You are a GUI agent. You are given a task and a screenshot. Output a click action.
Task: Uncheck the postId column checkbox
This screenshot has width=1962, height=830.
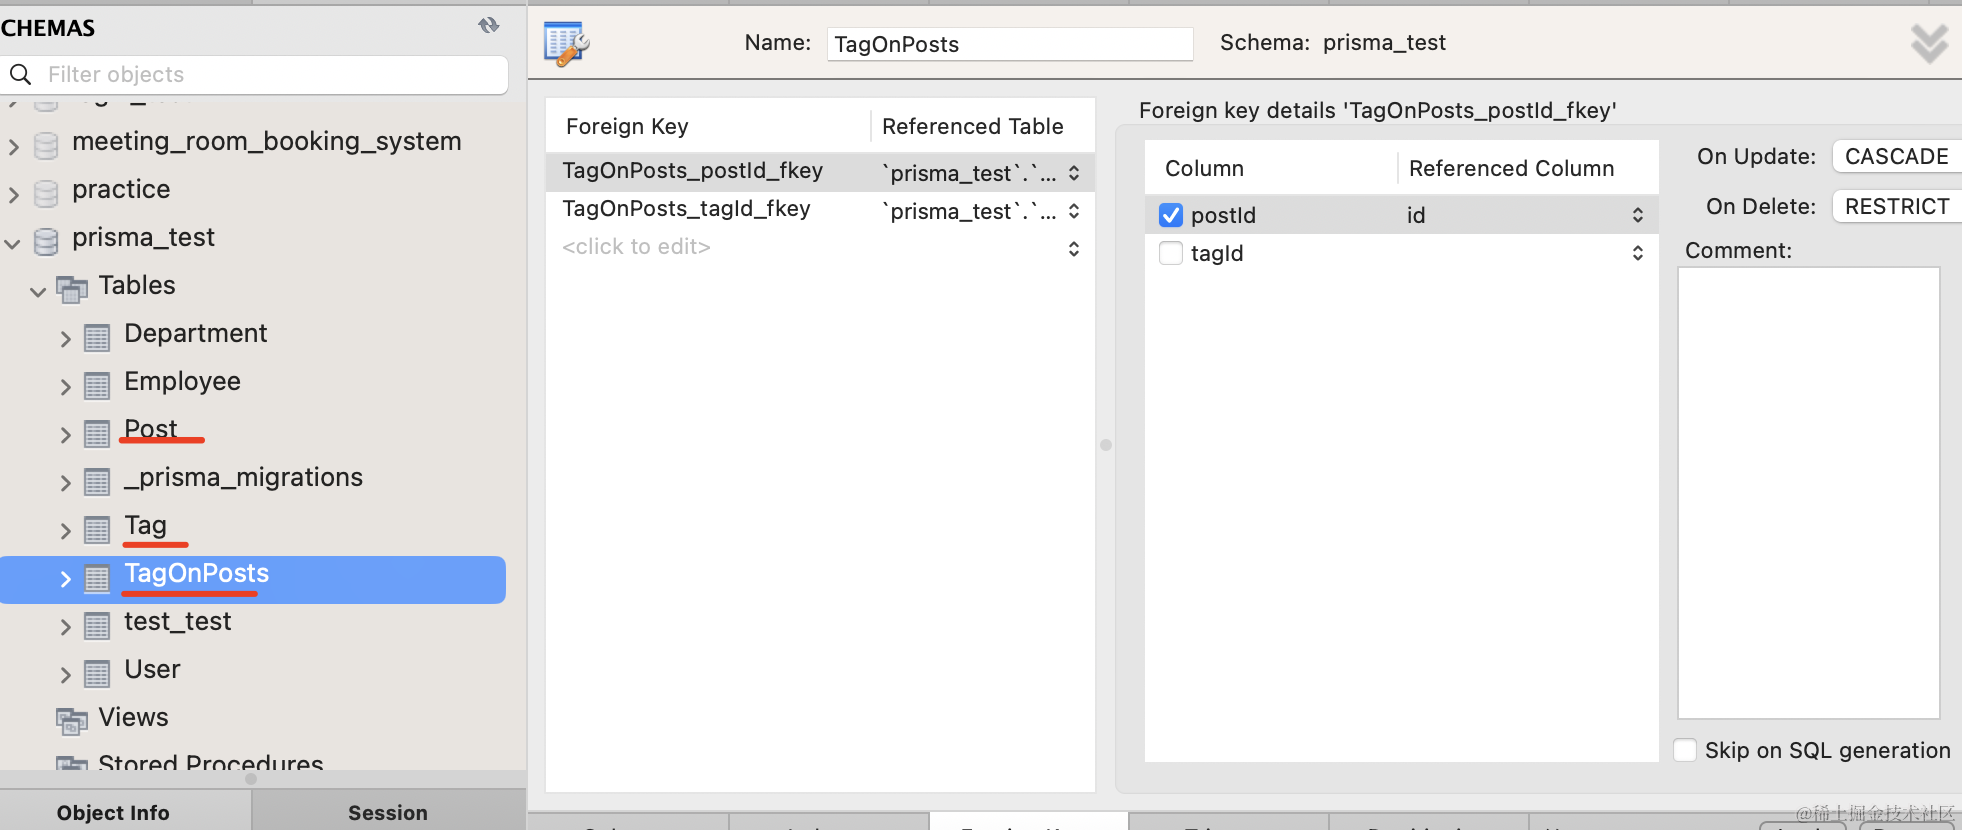[x=1171, y=215]
